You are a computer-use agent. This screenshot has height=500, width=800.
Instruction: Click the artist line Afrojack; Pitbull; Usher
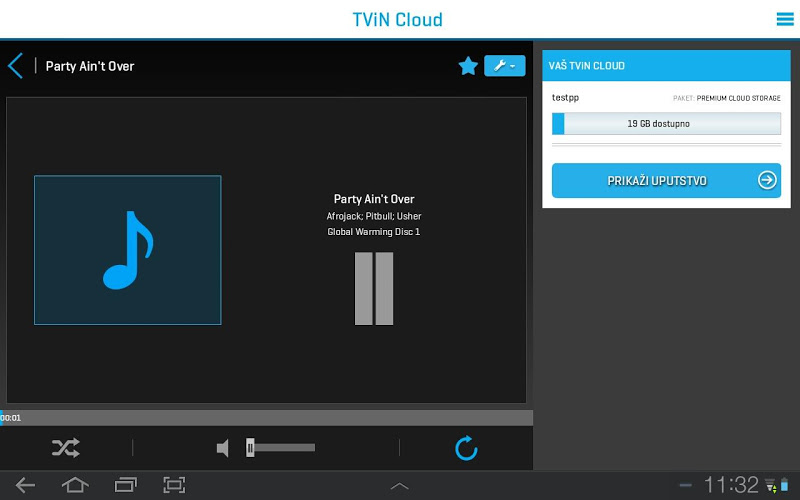point(374,216)
